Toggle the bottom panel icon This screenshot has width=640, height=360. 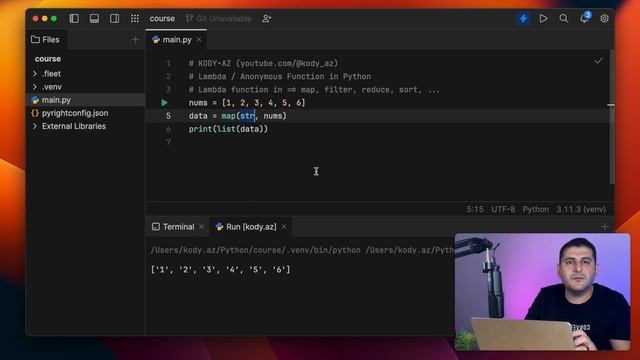click(94, 18)
